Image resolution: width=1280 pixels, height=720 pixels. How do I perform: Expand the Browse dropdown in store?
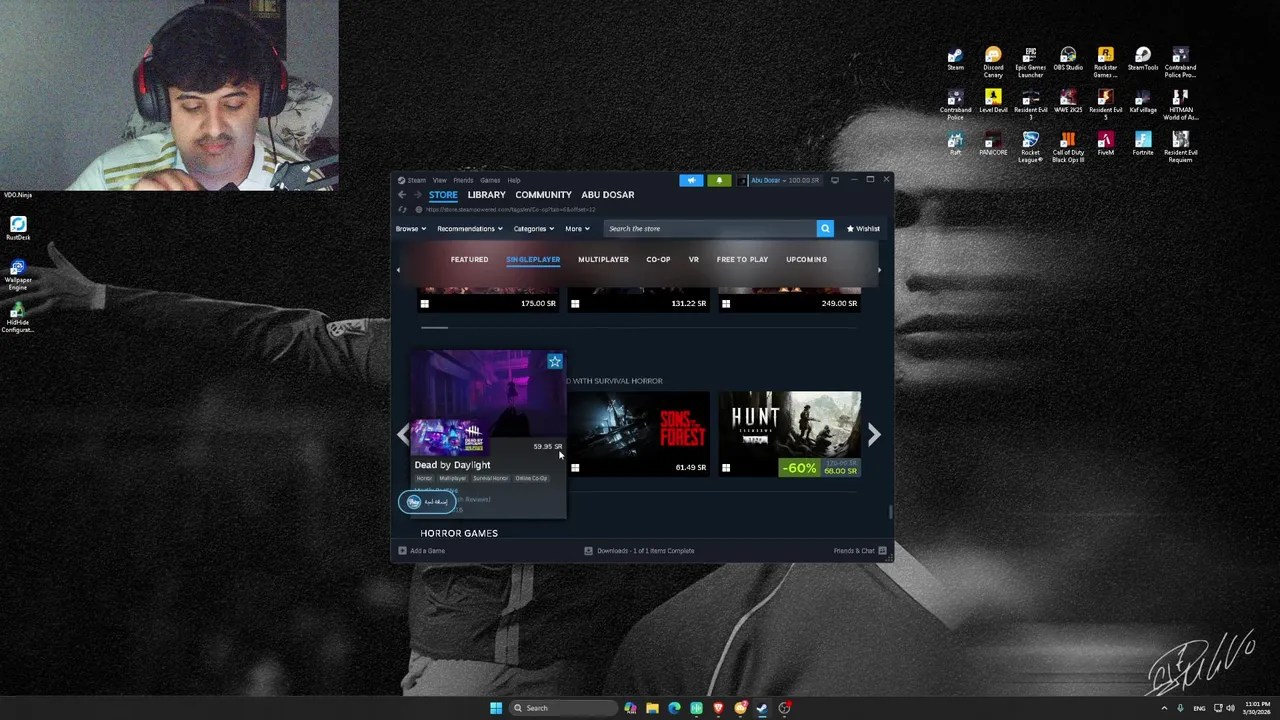pos(410,229)
